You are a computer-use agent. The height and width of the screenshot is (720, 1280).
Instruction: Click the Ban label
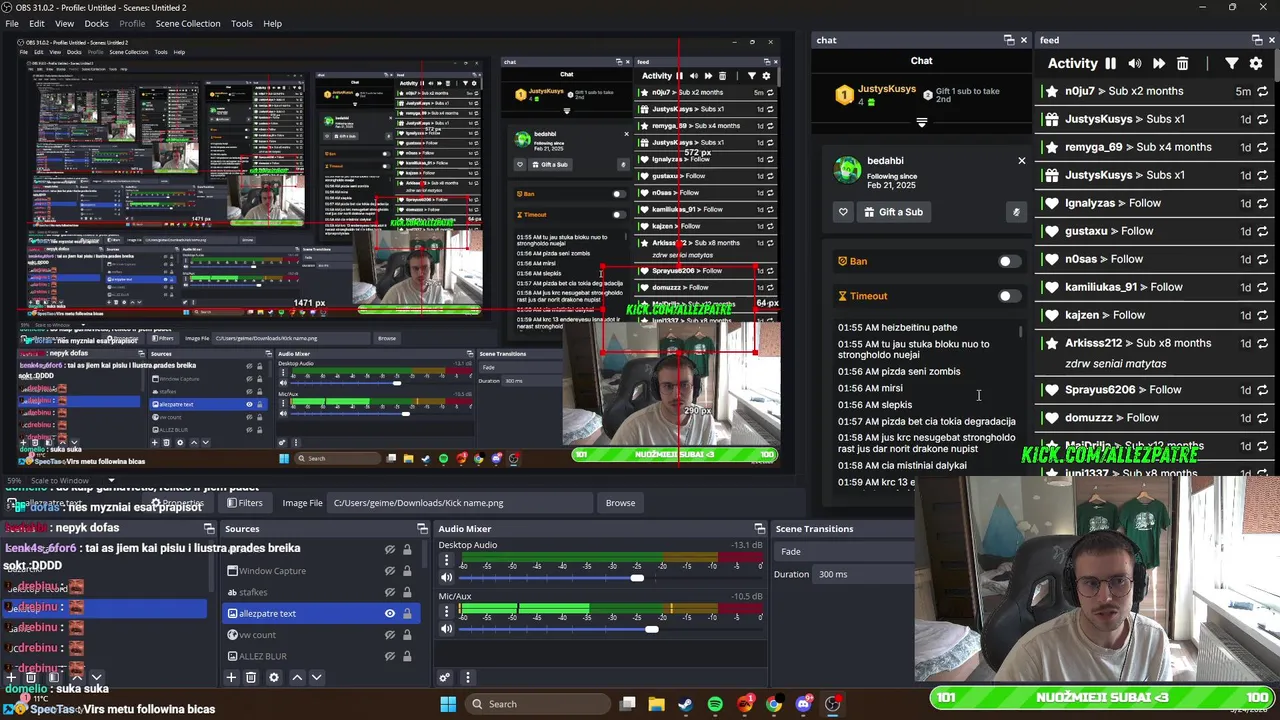coord(858,262)
